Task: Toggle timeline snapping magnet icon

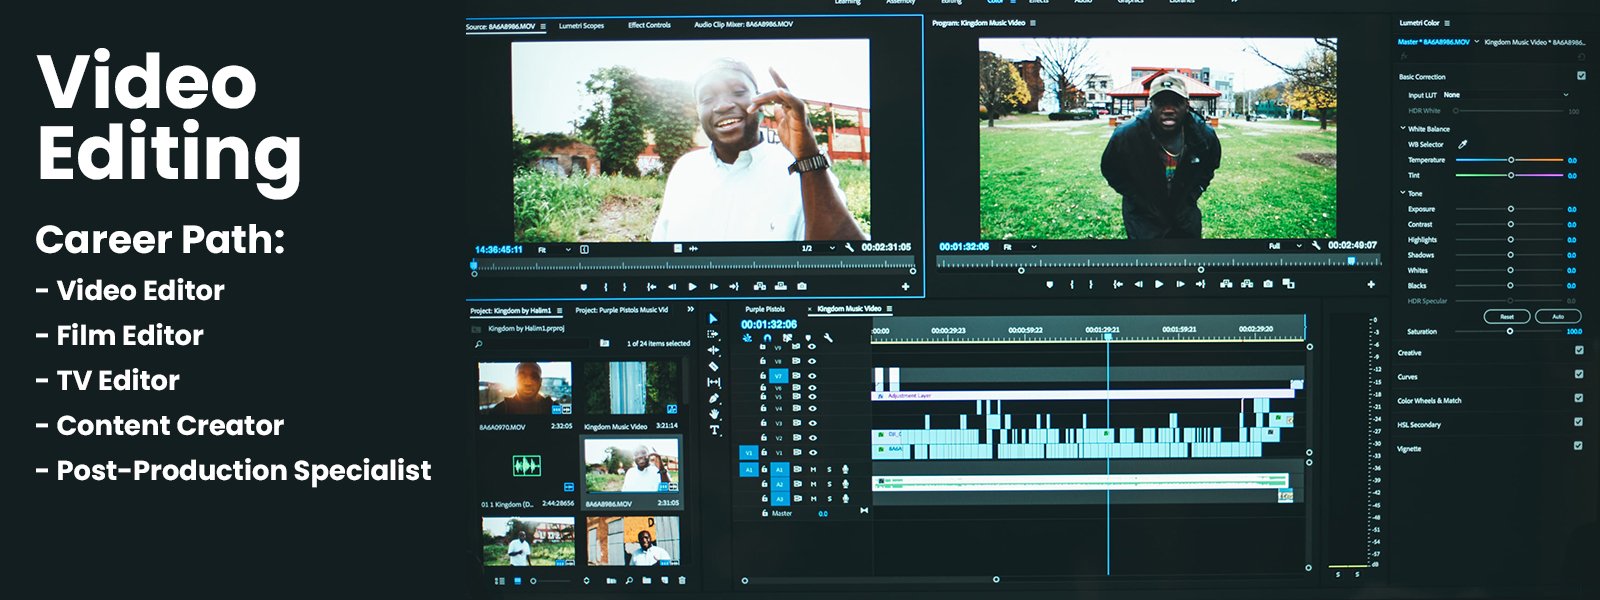Action: 767,337
